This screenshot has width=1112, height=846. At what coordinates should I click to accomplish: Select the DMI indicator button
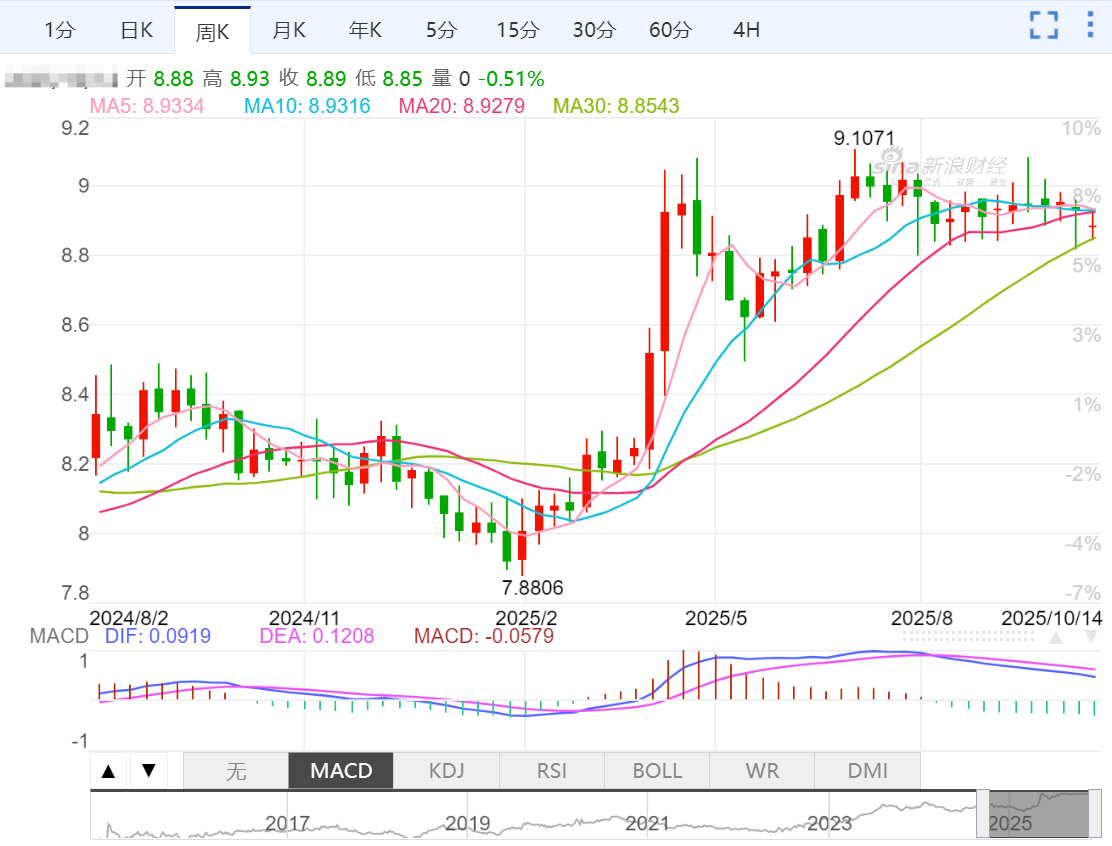coord(867,771)
